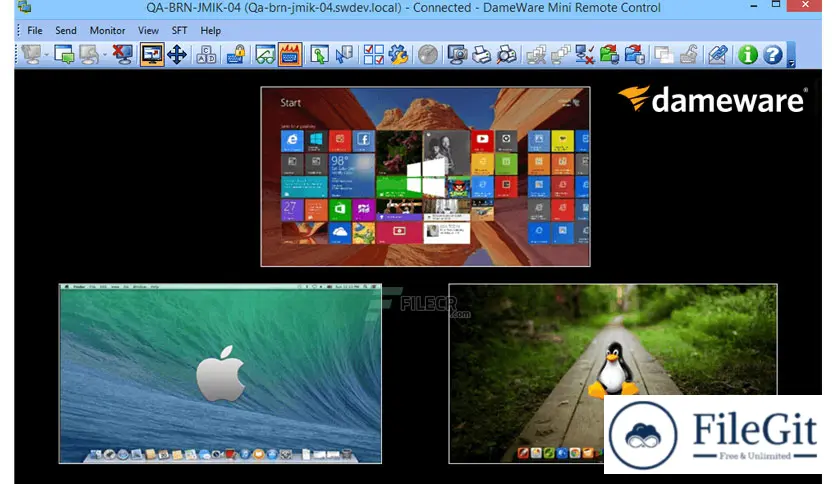
Task: Open the SFT menu
Action: pos(179,30)
